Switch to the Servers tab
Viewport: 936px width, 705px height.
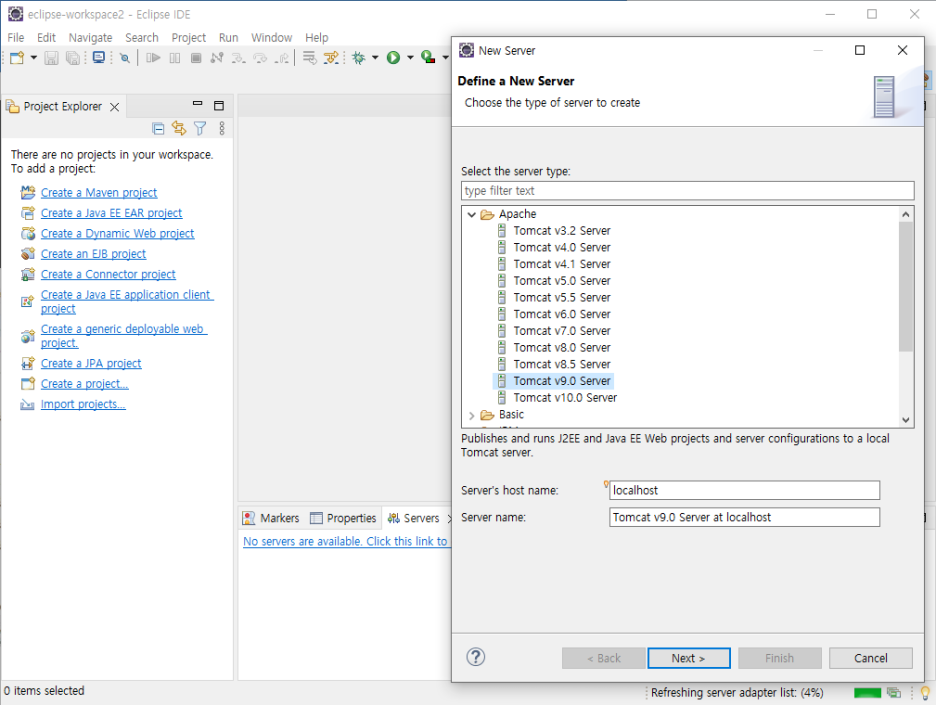coord(414,518)
